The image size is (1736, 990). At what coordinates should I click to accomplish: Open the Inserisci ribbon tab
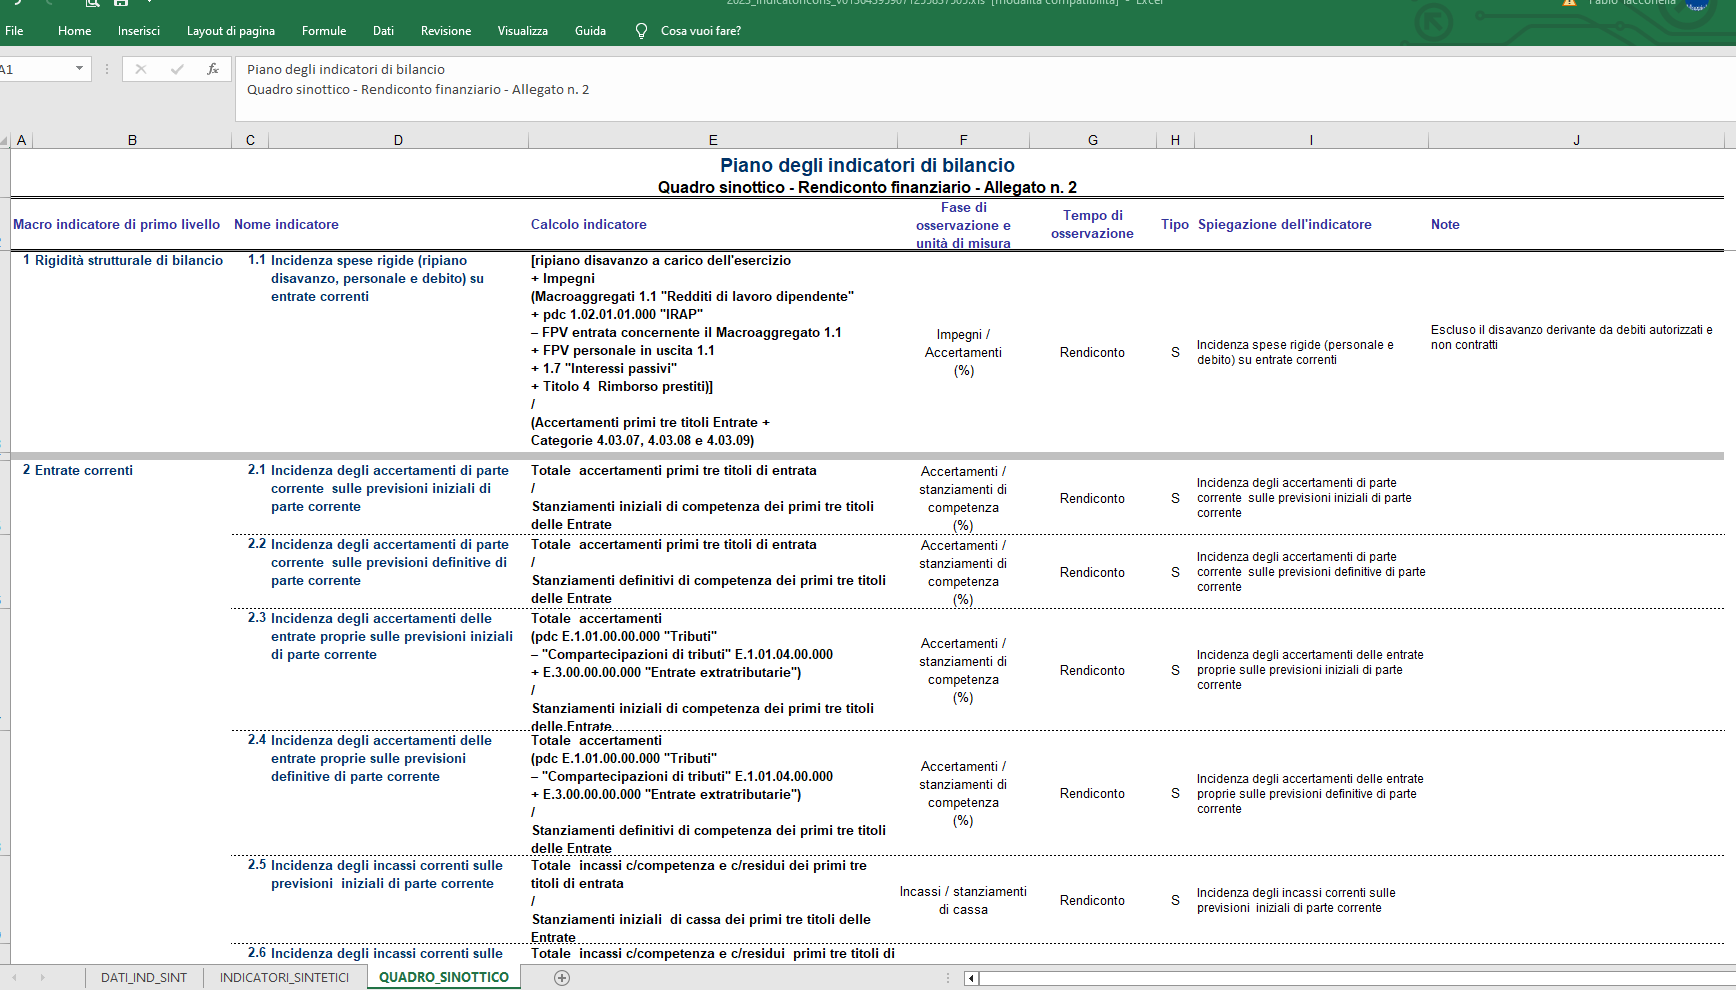point(138,31)
